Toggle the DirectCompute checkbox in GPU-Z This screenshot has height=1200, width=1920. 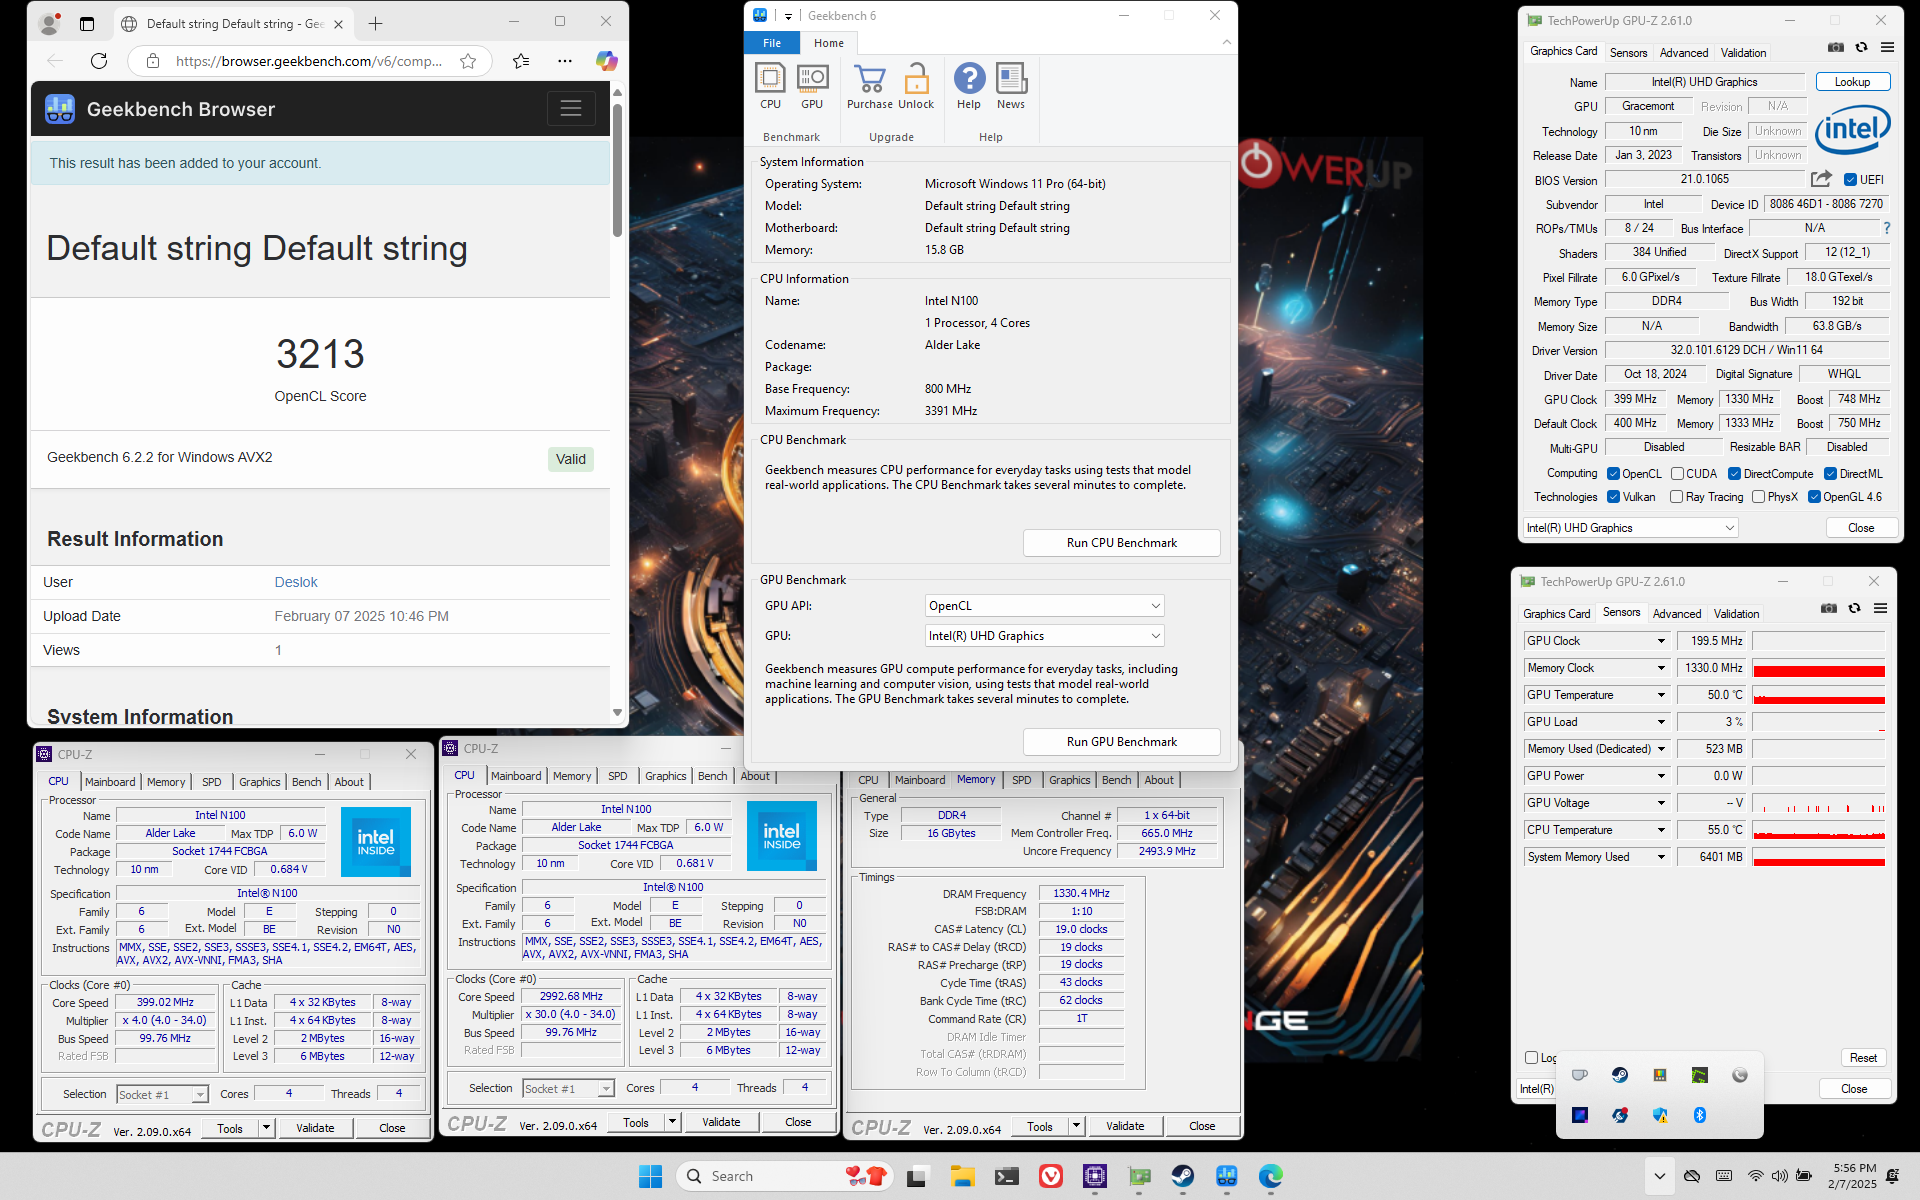(1734, 474)
